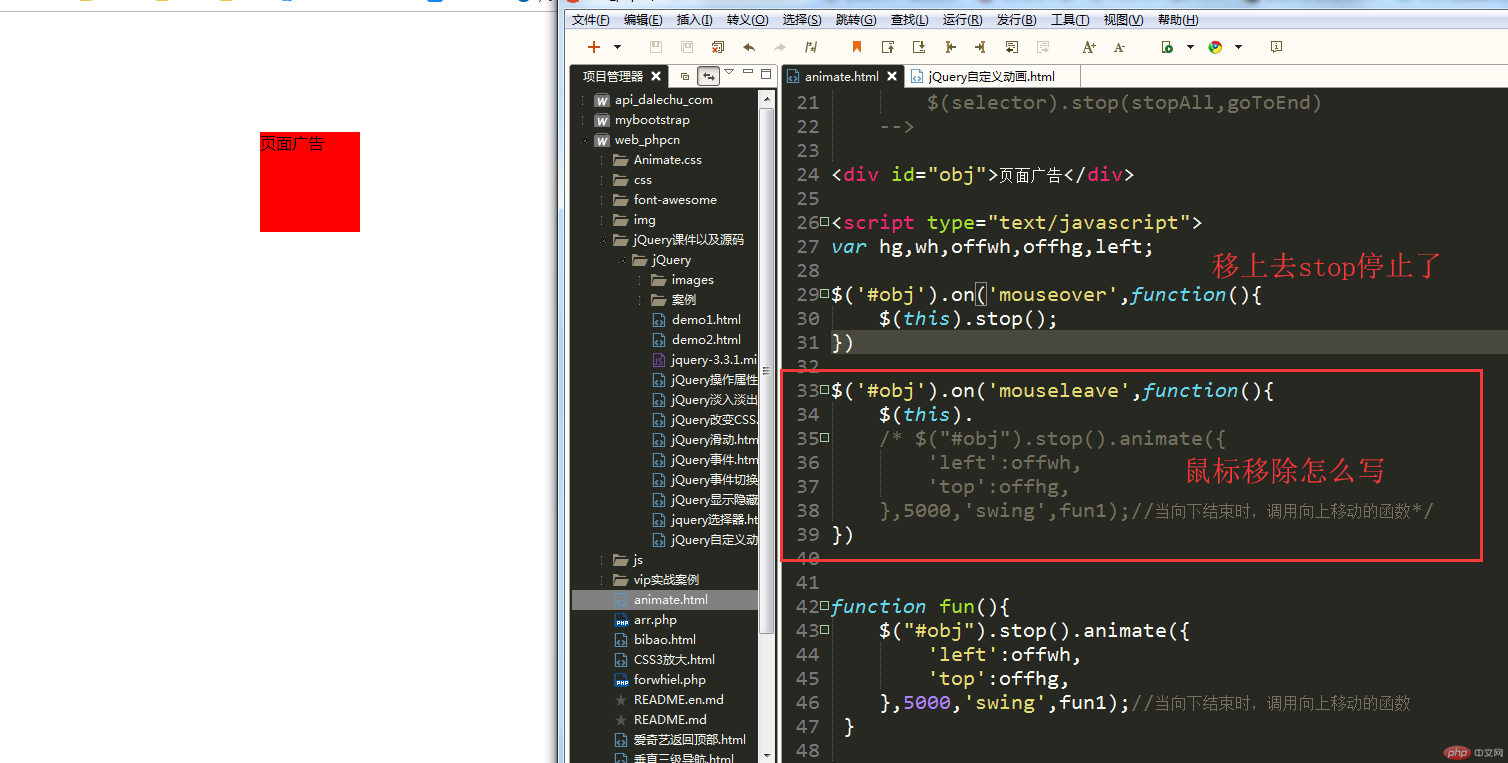This screenshot has height=763, width=1508.
Task: Select the 项目管理器 panel tab
Action: tap(613, 76)
